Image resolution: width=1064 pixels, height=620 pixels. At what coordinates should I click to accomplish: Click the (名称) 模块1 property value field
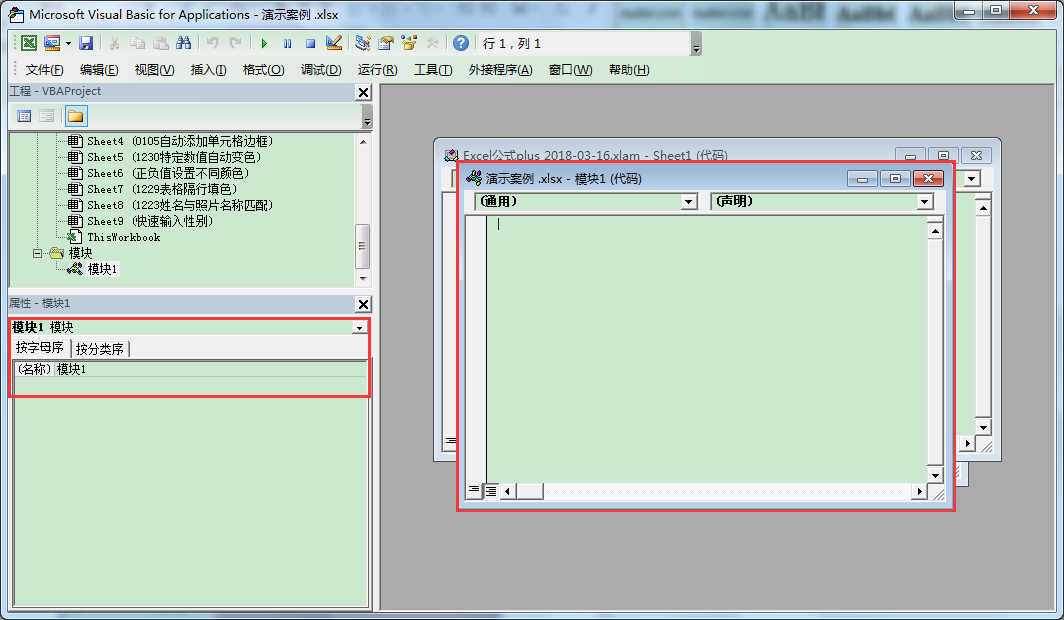[x=210, y=369]
